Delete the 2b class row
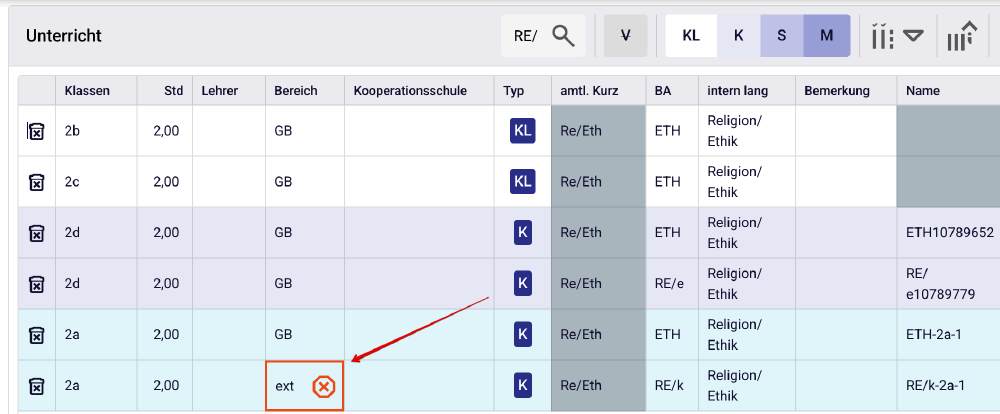This screenshot has height=414, width=1000. coord(36,131)
